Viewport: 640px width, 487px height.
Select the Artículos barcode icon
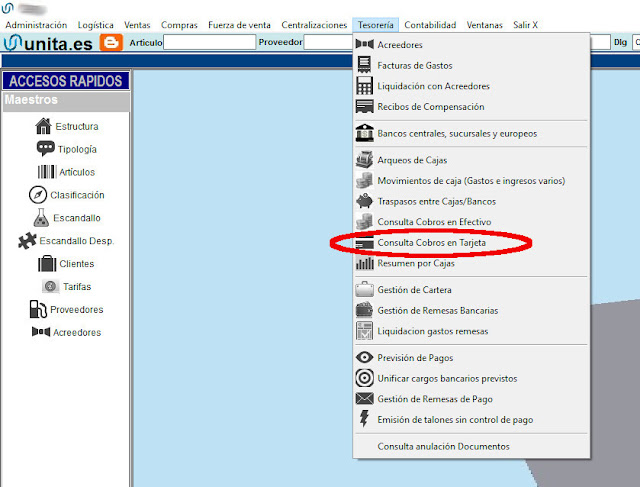coord(45,172)
